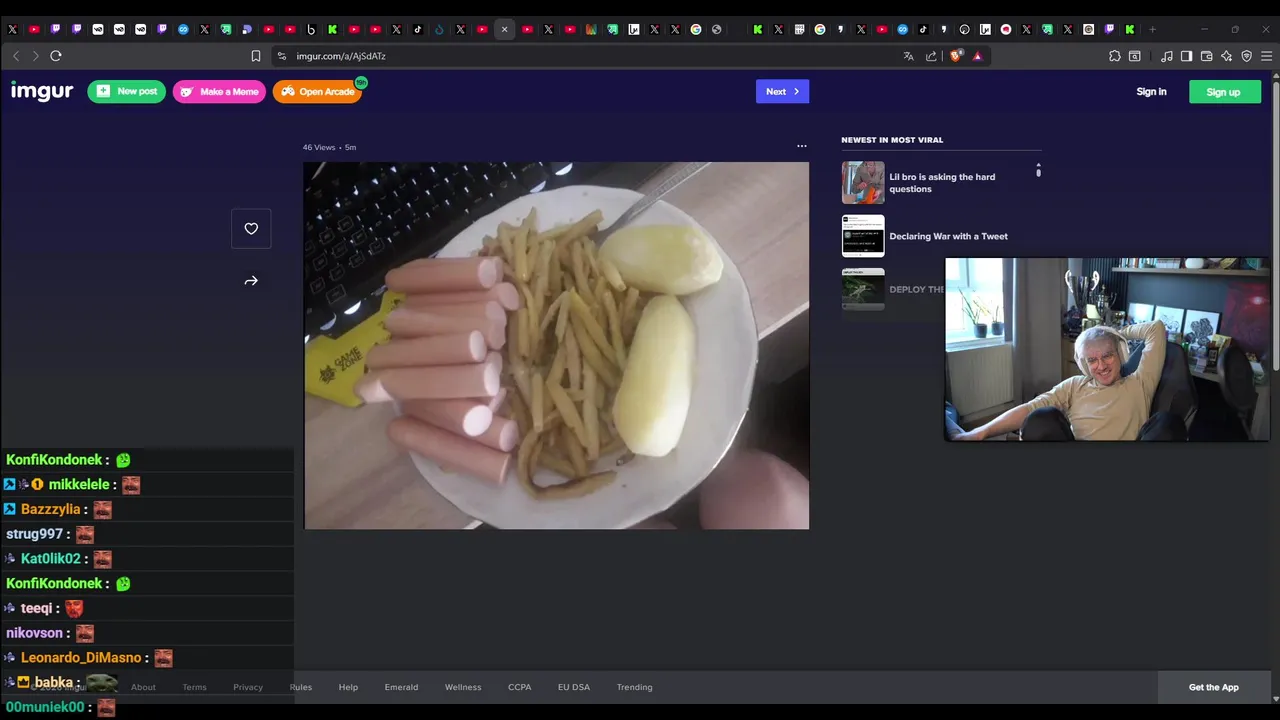Click the About footer link
This screenshot has height=720, width=1280.
[143, 687]
